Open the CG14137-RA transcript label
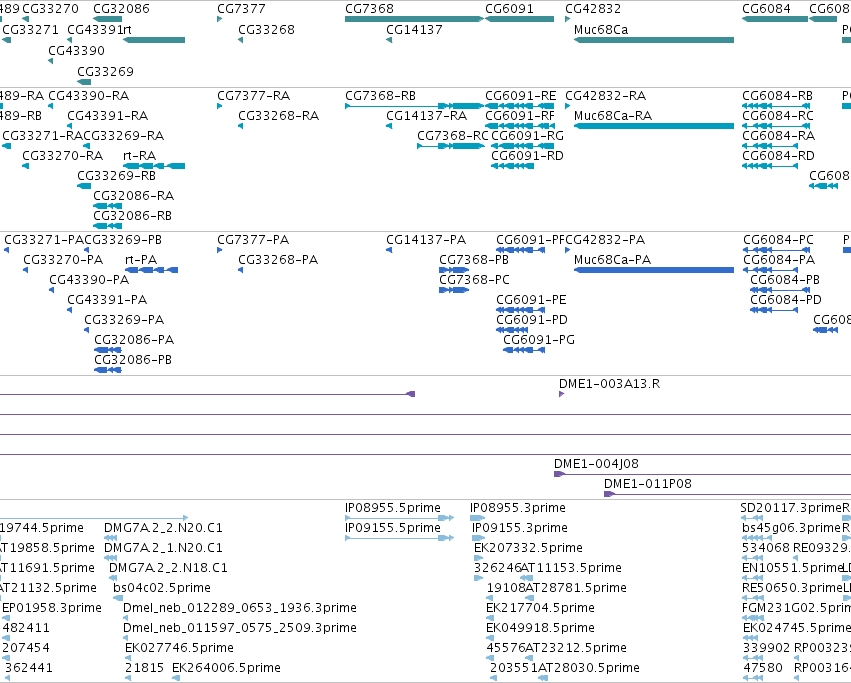This screenshot has width=851, height=683. click(426, 116)
